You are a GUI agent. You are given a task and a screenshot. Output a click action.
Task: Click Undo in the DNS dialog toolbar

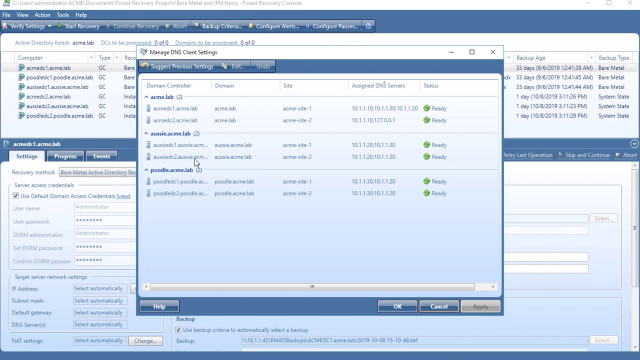click(263, 66)
